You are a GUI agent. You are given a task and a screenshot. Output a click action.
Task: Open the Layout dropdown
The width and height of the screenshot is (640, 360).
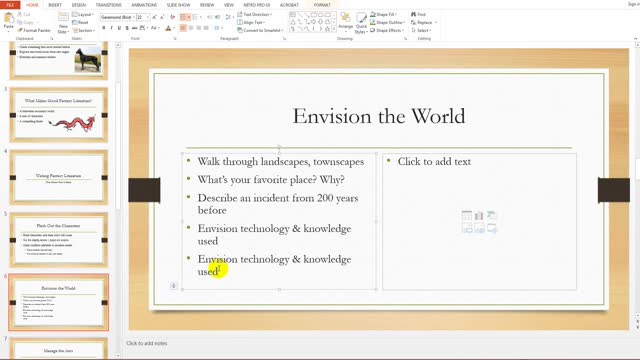point(83,14)
